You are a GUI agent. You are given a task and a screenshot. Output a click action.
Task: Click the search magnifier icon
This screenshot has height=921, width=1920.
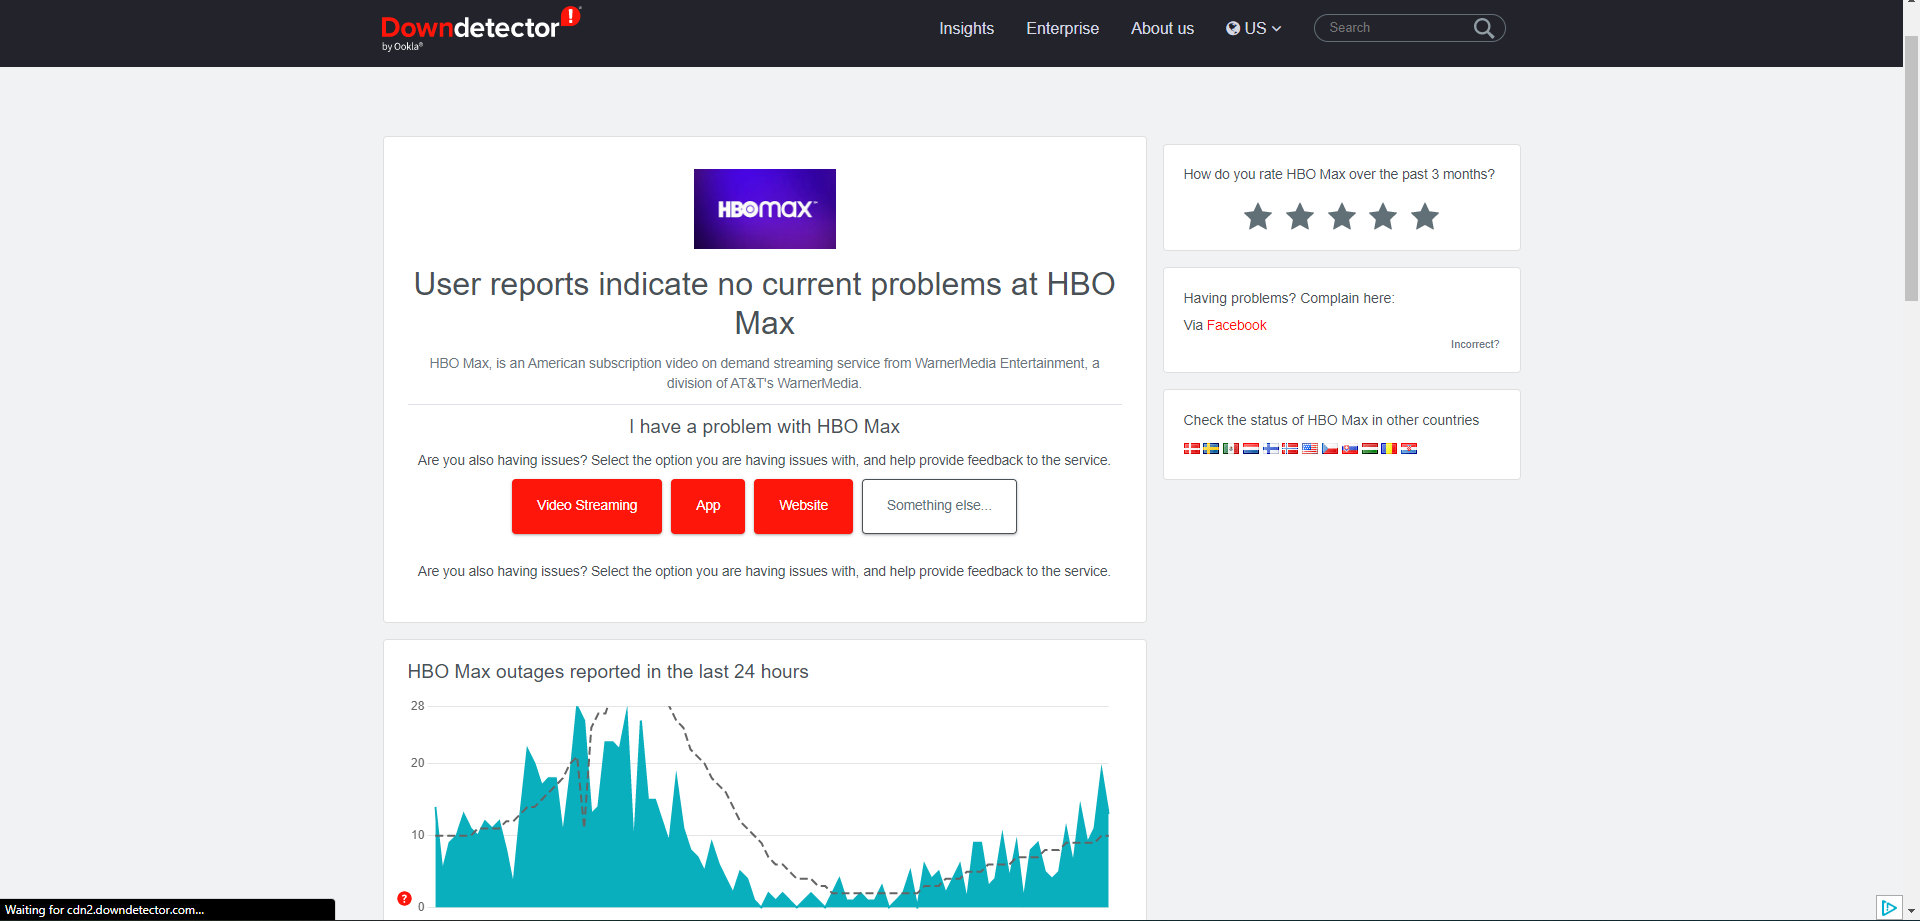pyautogui.click(x=1484, y=28)
